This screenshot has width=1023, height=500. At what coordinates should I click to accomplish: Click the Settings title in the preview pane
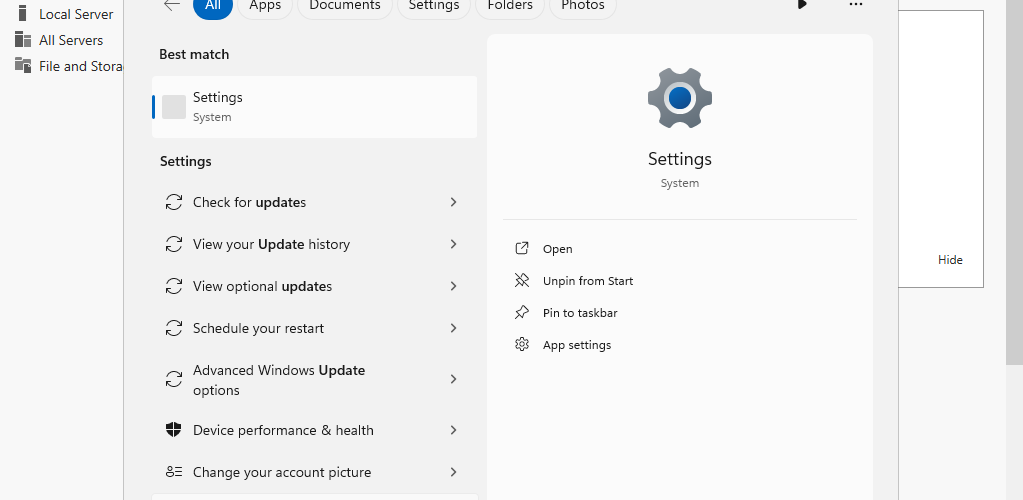pos(680,159)
